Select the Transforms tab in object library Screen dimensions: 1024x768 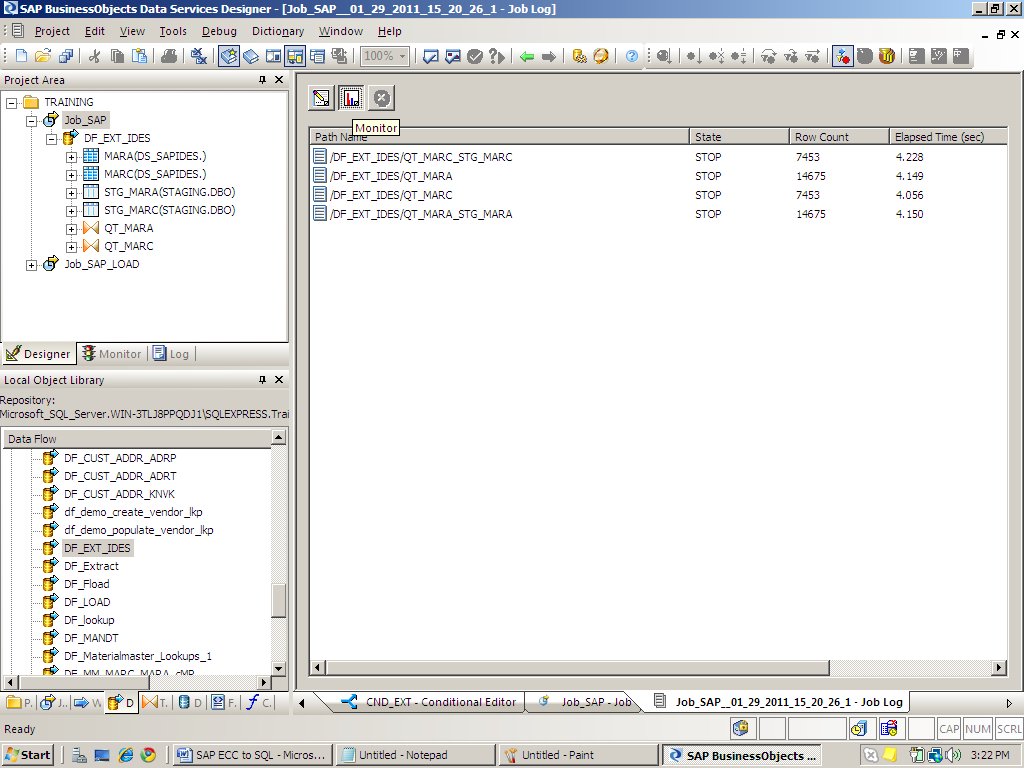[x=155, y=703]
